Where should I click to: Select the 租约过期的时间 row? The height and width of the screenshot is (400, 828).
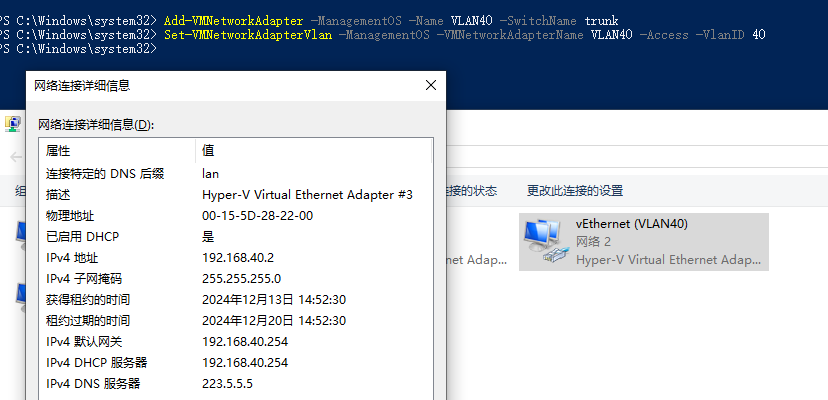click(x=236, y=321)
